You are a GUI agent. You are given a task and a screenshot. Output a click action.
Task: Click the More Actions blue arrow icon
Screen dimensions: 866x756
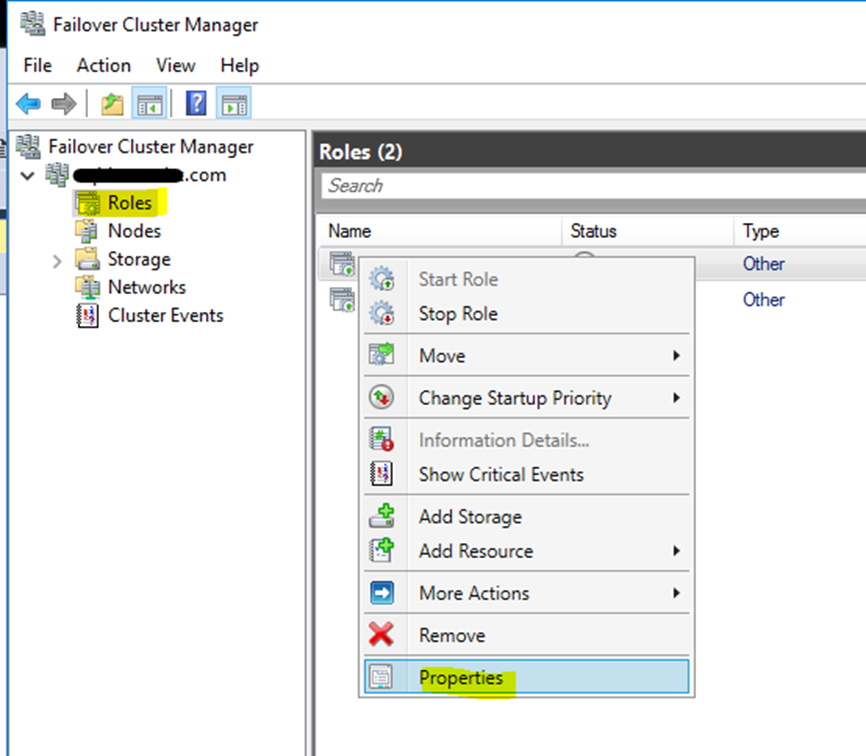[382, 593]
